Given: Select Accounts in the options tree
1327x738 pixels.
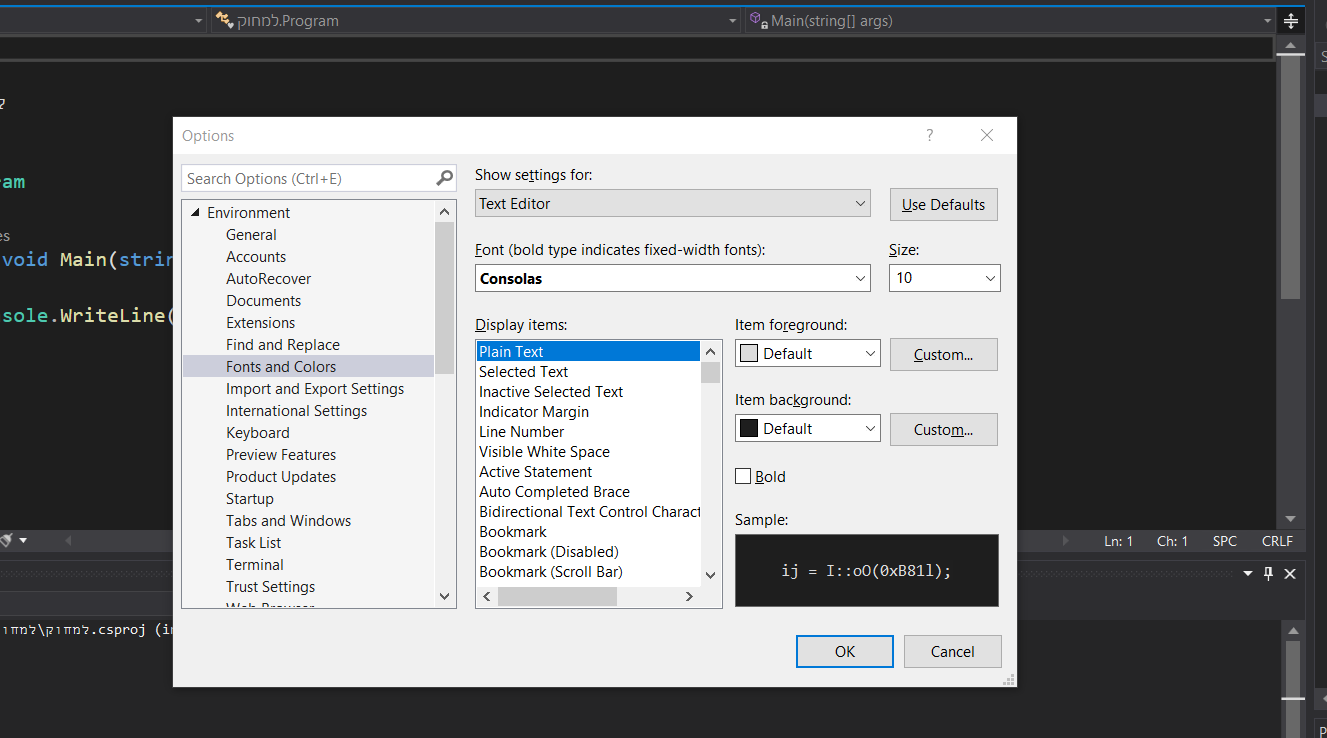Looking at the screenshot, I should tap(256, 256).
